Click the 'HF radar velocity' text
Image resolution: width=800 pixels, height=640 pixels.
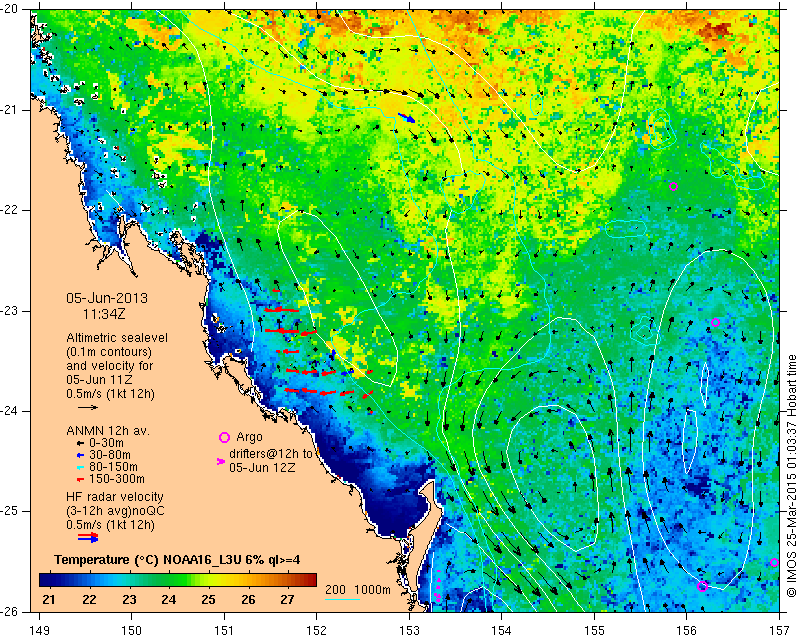point(115,497)
